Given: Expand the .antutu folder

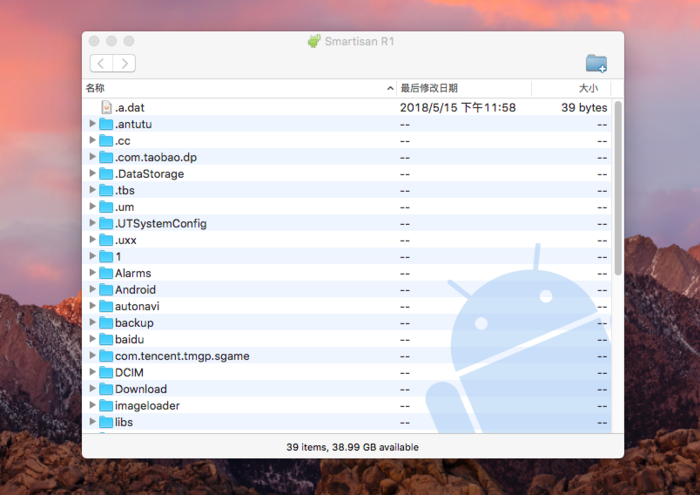Looking at the screenshot, I should point(92,123).
